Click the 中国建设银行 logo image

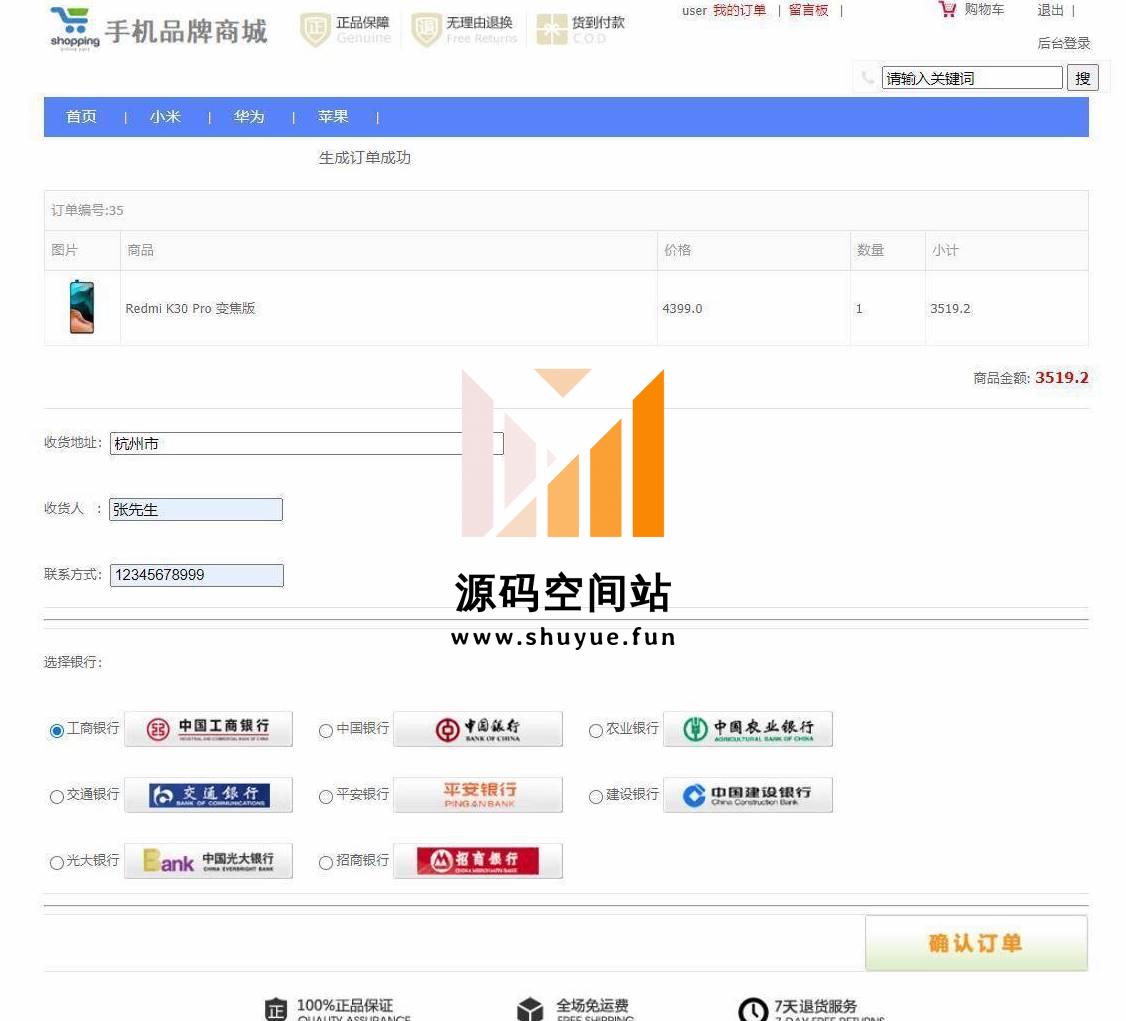(x=748, y=795)
